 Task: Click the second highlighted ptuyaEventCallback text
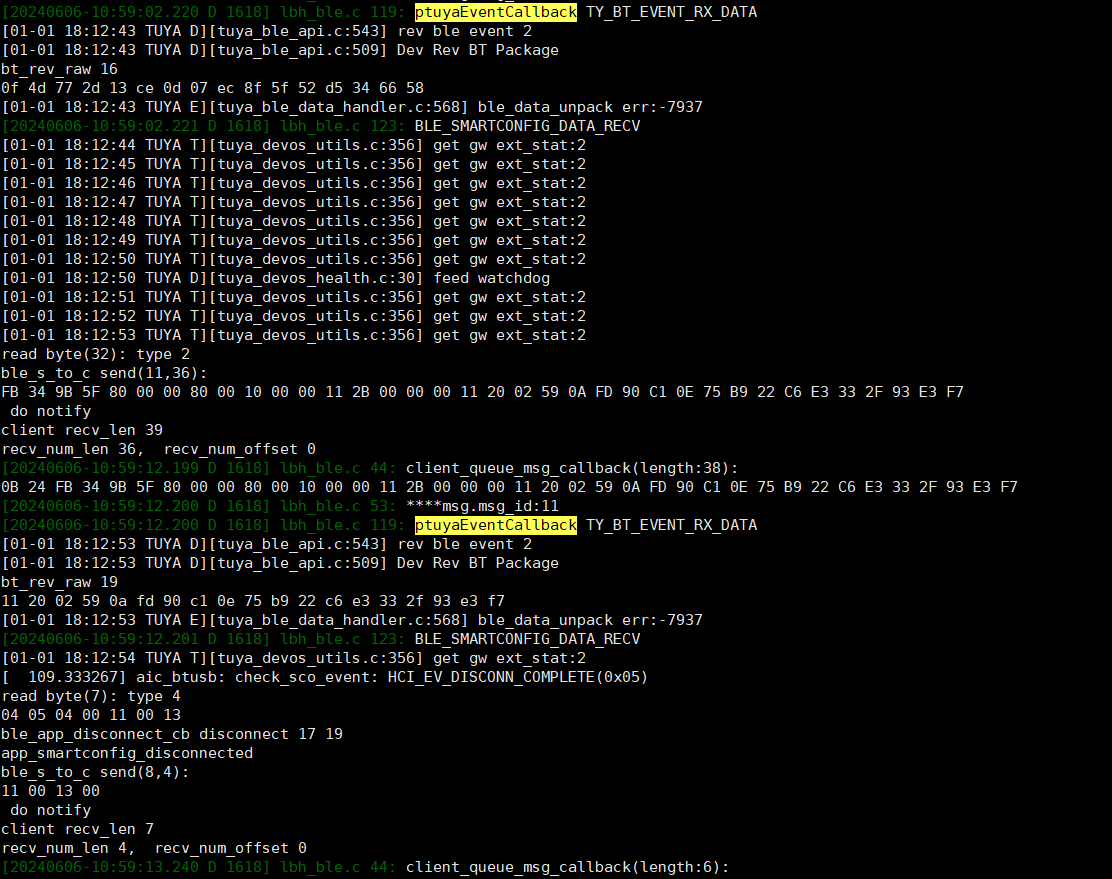tap(496, 525)
